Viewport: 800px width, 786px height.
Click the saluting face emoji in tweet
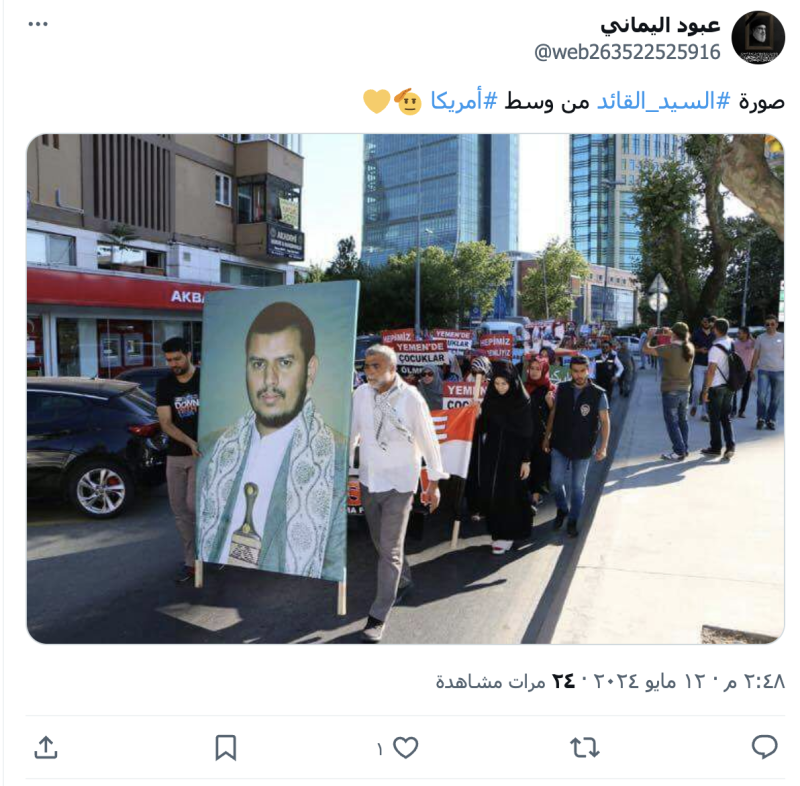click(408, 101)
